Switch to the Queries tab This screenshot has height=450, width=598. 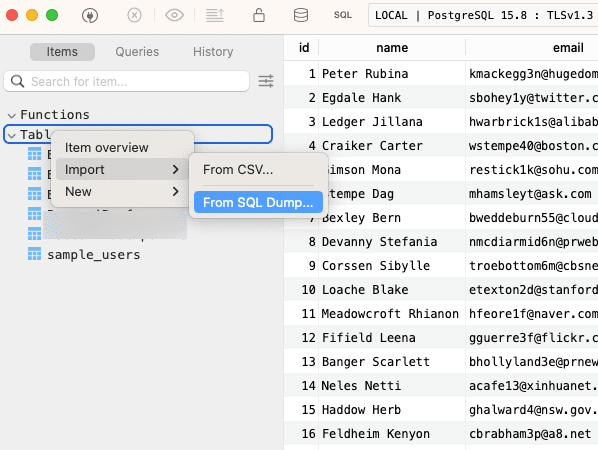137,51
